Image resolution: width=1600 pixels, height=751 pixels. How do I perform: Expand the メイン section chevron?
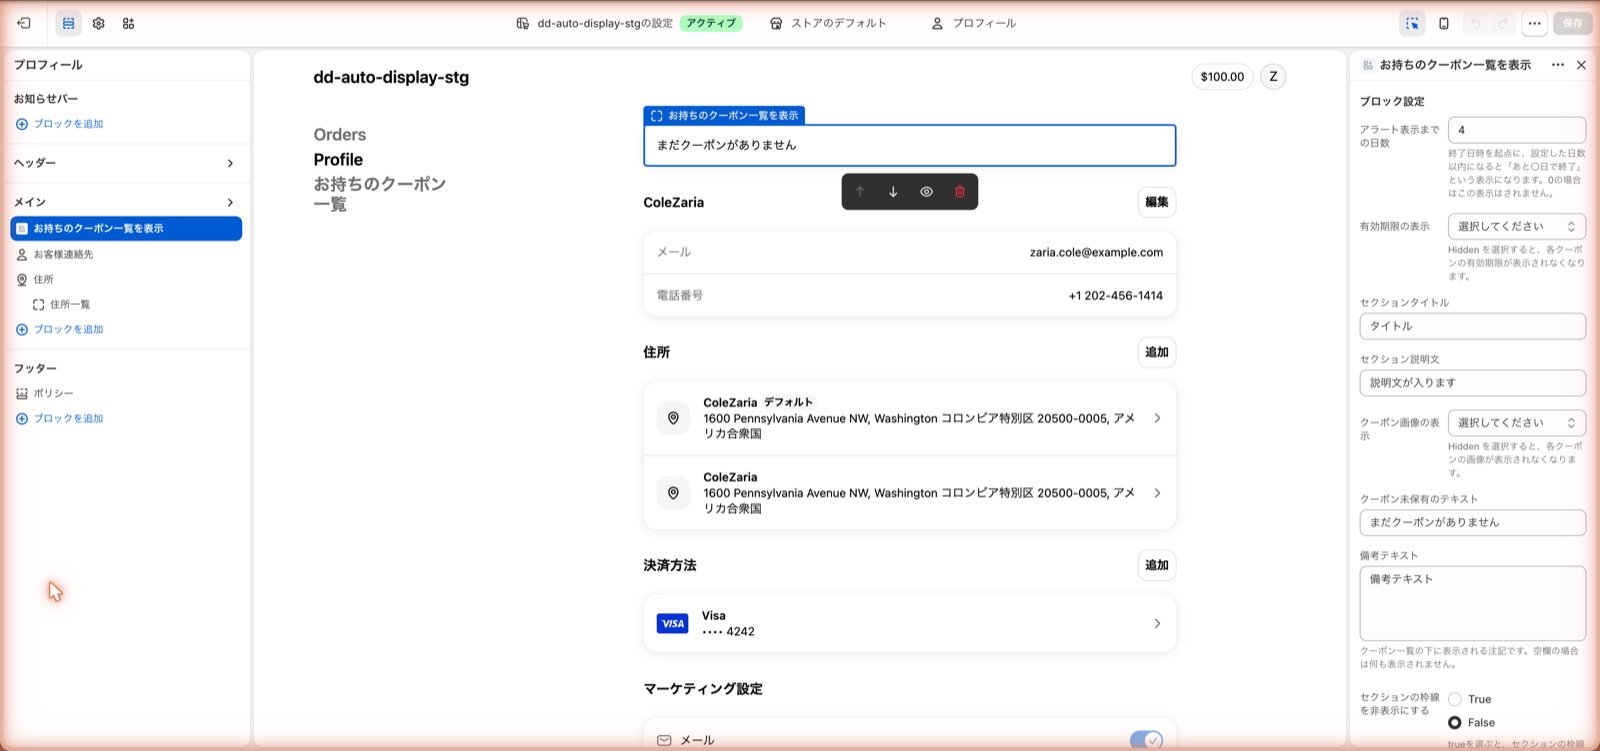(x=230, y=202)
